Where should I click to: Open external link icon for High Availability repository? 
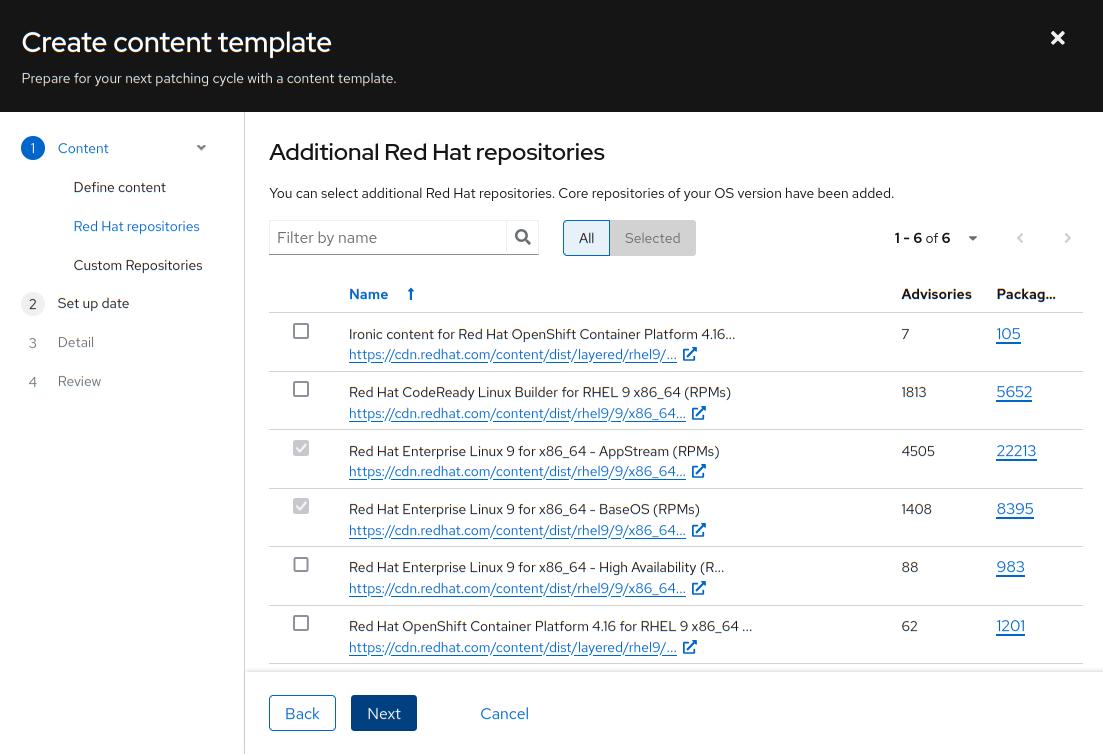pyautogui.click(x=698, y=588)
